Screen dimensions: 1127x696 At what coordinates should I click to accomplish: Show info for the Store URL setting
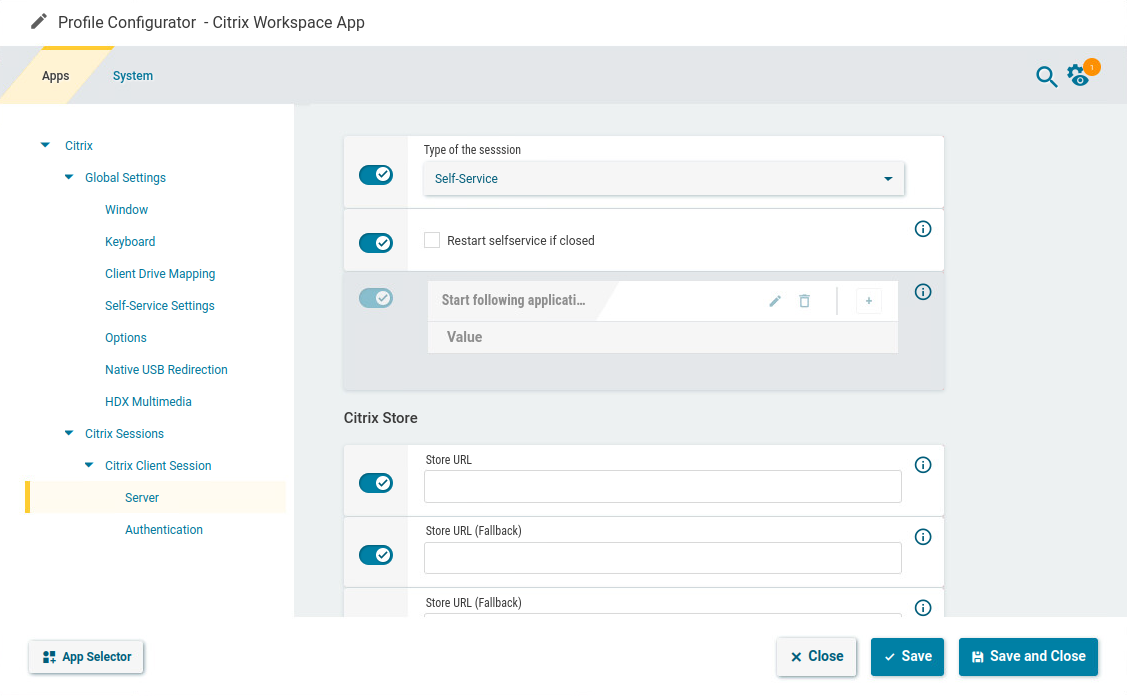(x=923, y=465)
